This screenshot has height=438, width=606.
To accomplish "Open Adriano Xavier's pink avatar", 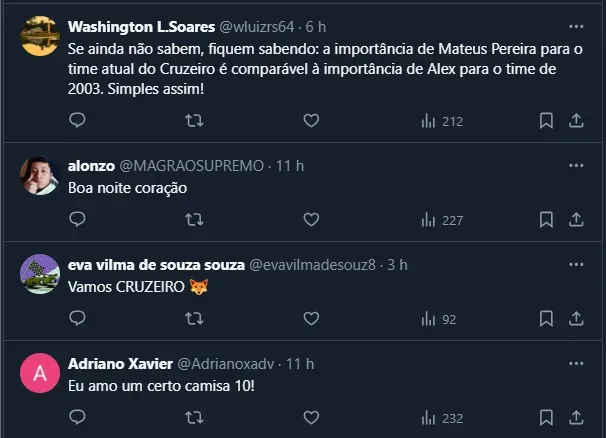I will tap(40, 374).
